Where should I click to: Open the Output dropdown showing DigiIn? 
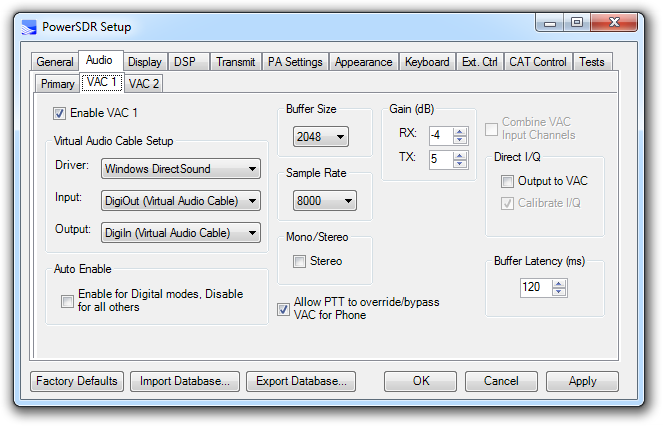tap(181, 233)
